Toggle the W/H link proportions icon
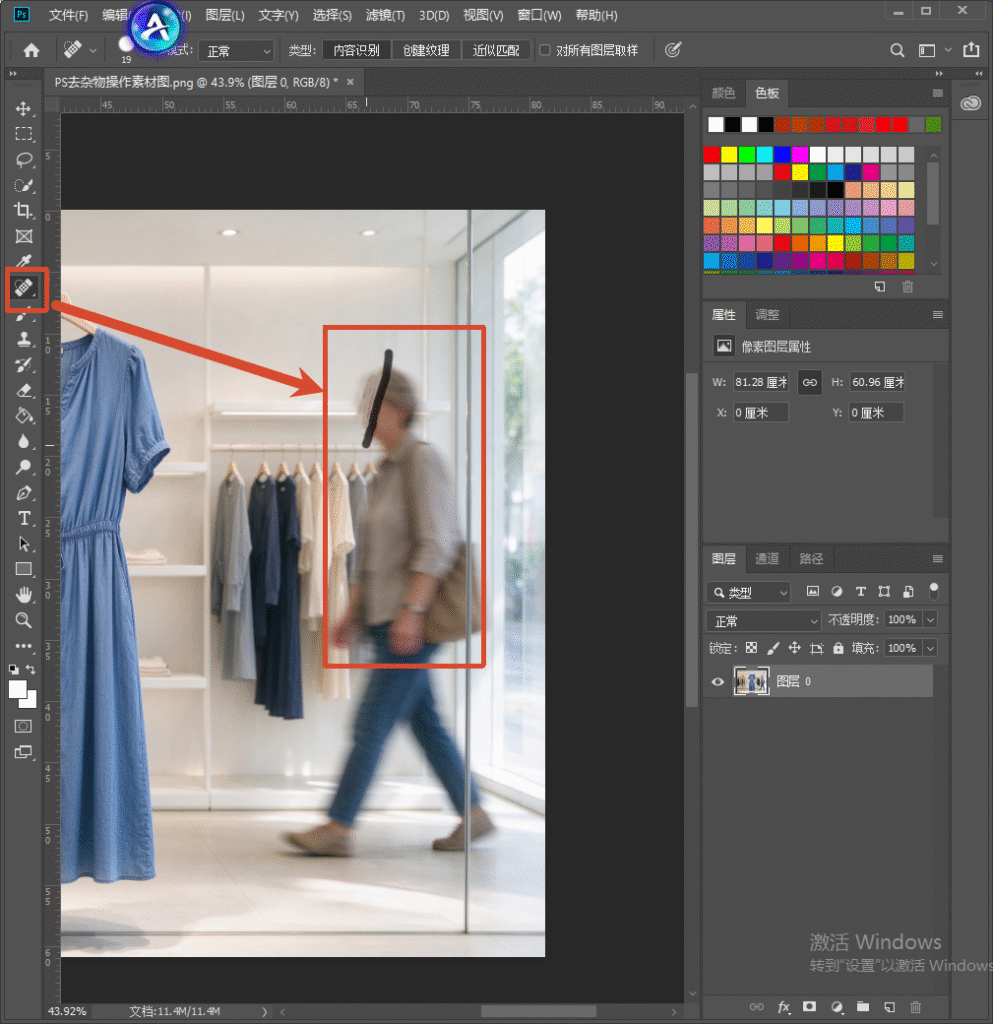Image resolution: width=993 pixels, height=1024 pixels. 810,383
